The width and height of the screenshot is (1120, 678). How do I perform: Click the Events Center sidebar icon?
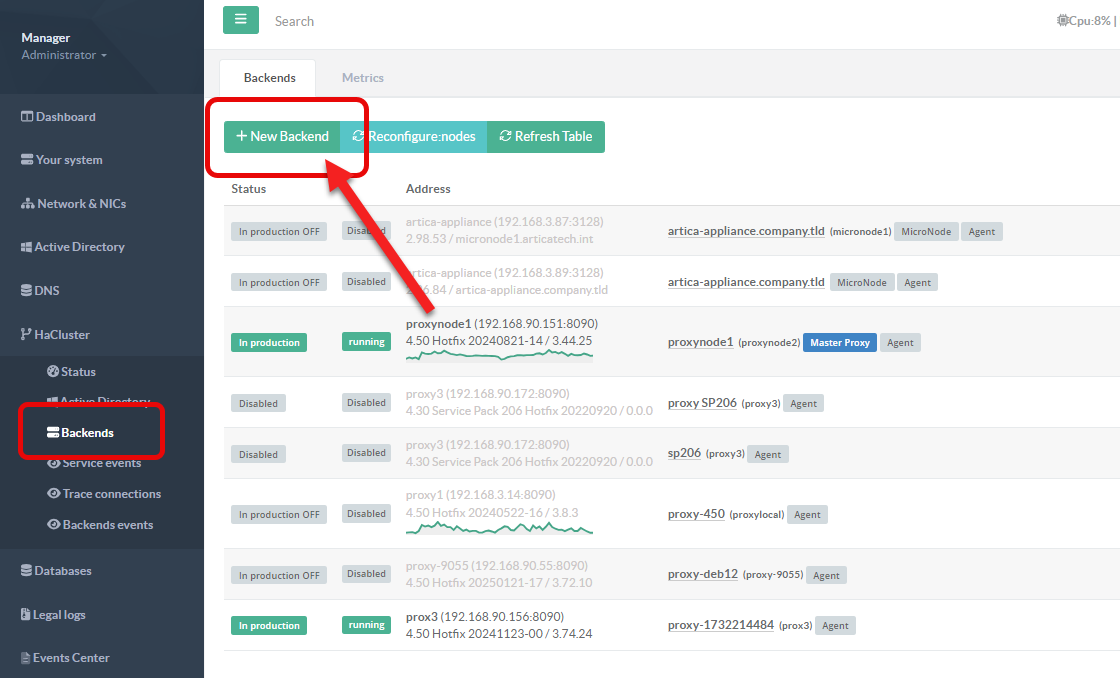click(x=25, y=658)
